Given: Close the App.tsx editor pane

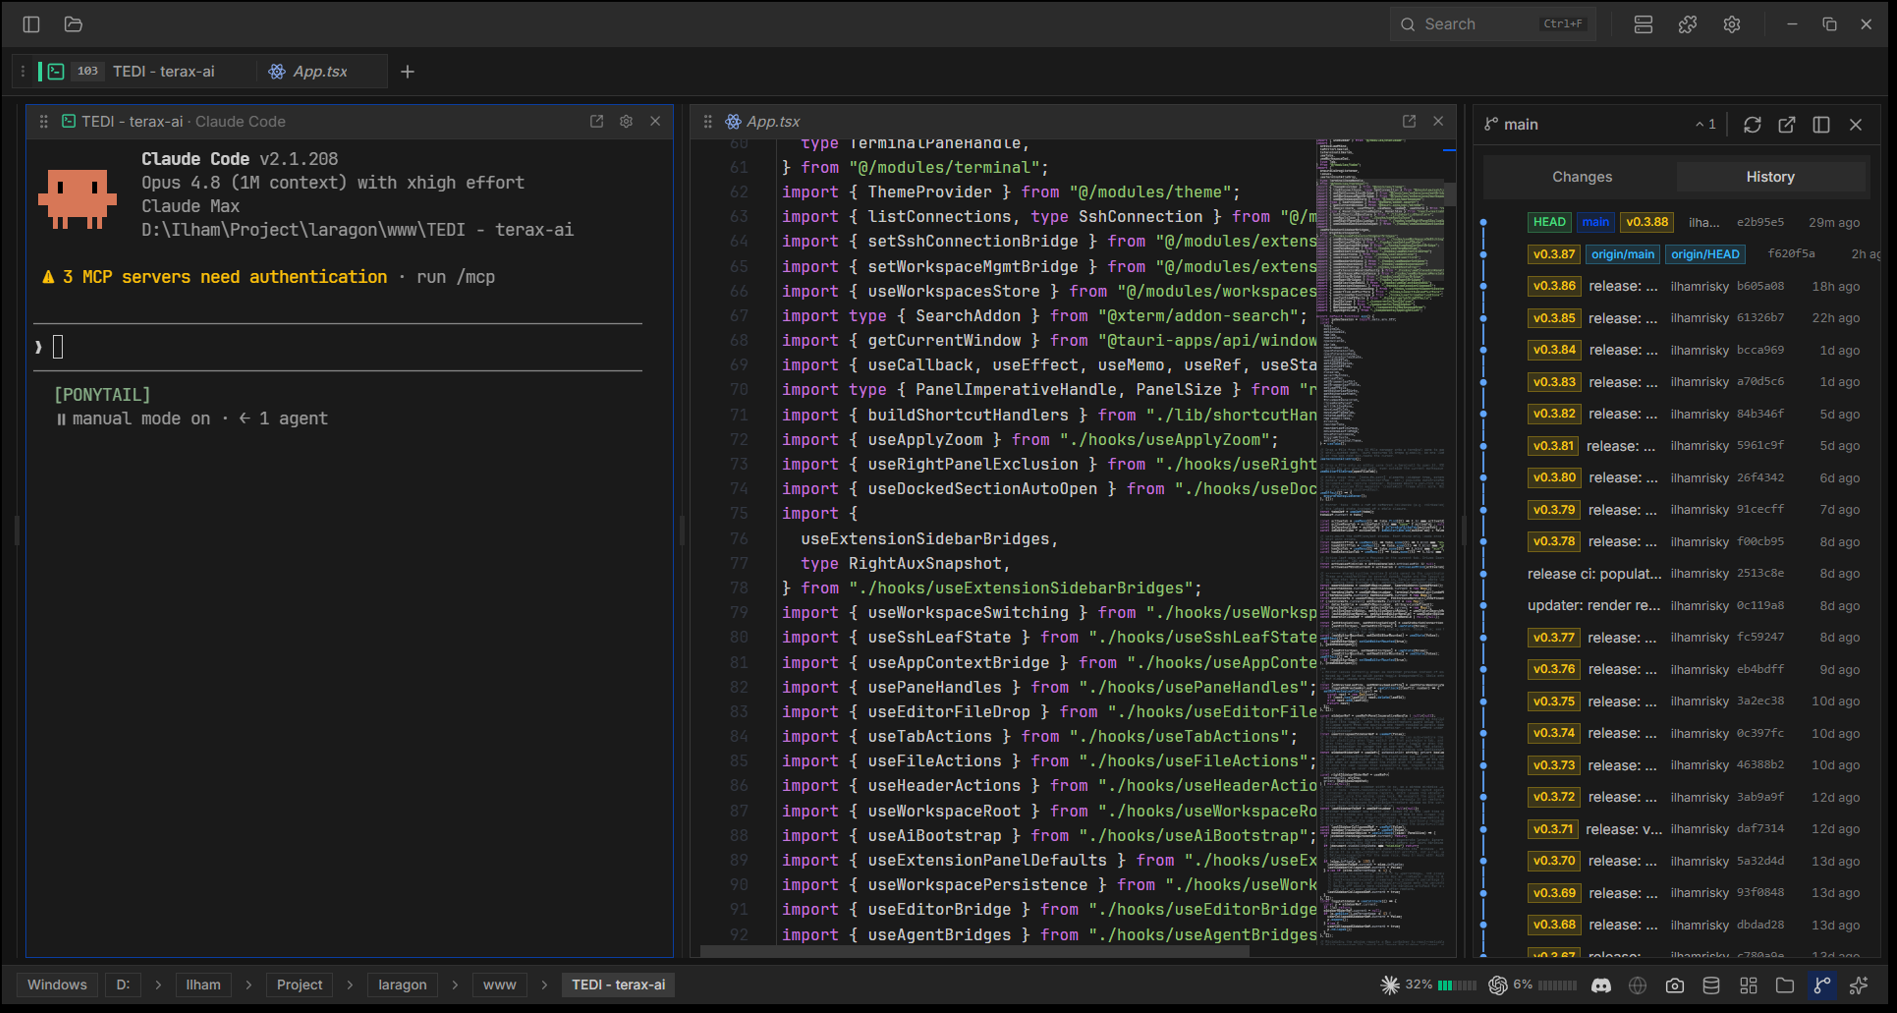Looking at the screenshot, I should click(1438, 121).
